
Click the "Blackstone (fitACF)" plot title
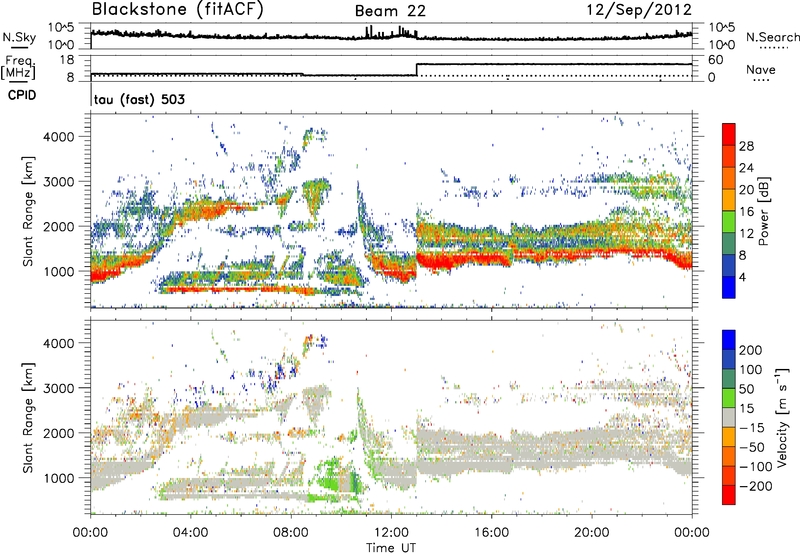point(178,10)
